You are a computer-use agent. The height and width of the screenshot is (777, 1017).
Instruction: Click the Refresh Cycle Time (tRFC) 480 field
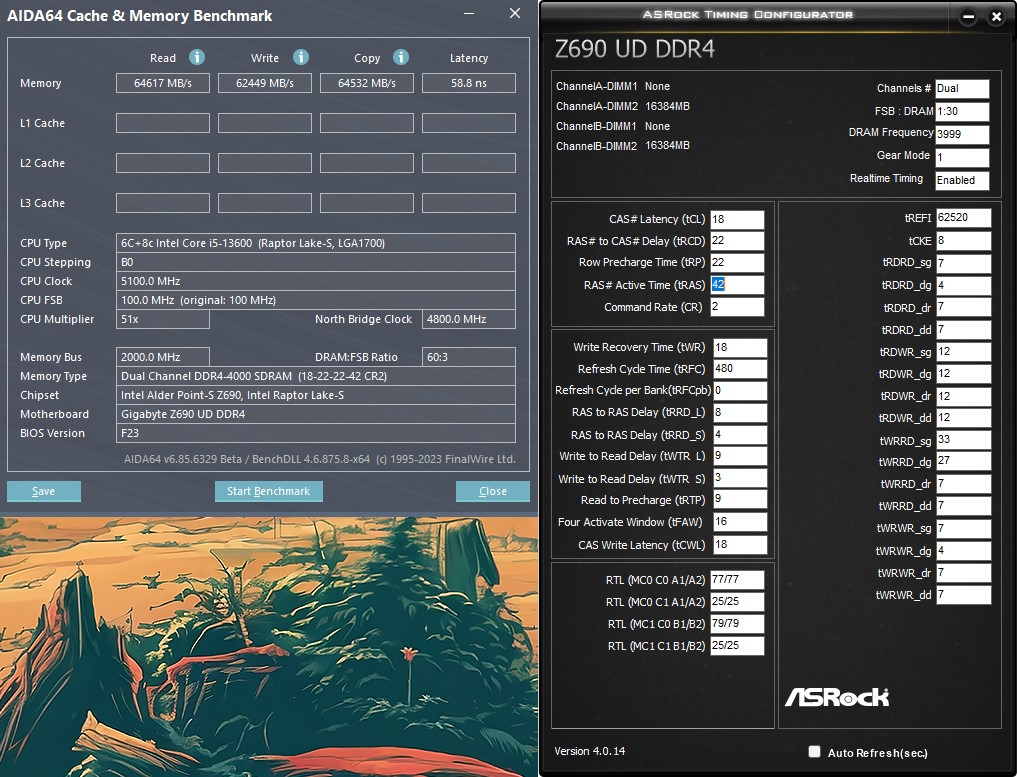tap(740, 368)
